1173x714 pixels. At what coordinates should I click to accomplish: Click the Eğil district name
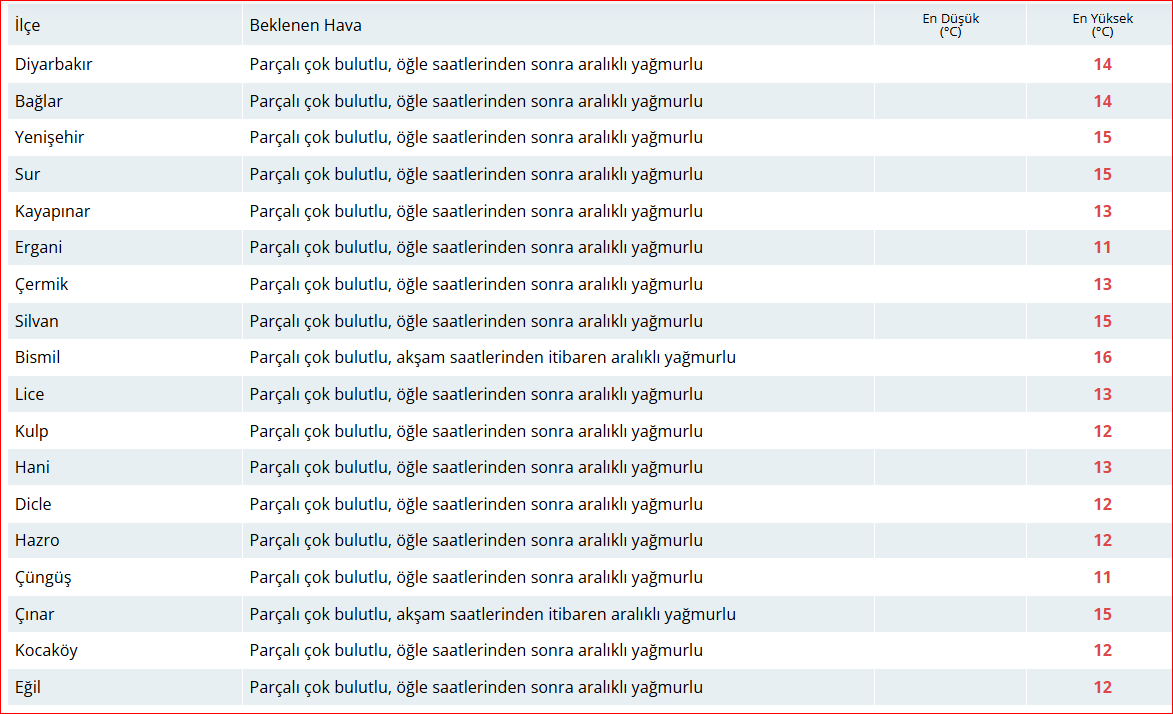pos(28,687)
